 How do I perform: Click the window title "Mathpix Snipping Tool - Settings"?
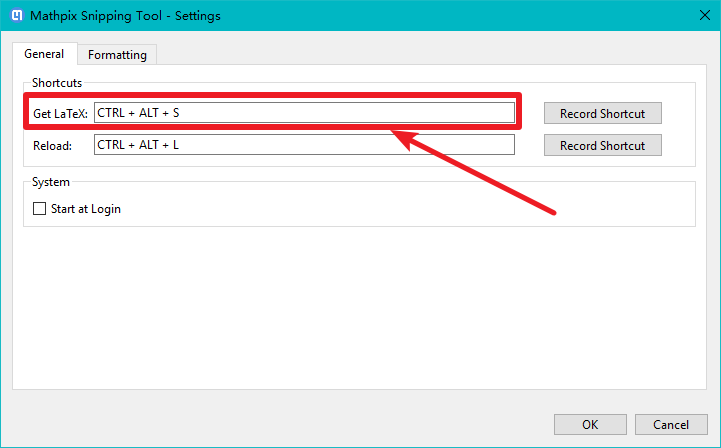tap(125, 16)
